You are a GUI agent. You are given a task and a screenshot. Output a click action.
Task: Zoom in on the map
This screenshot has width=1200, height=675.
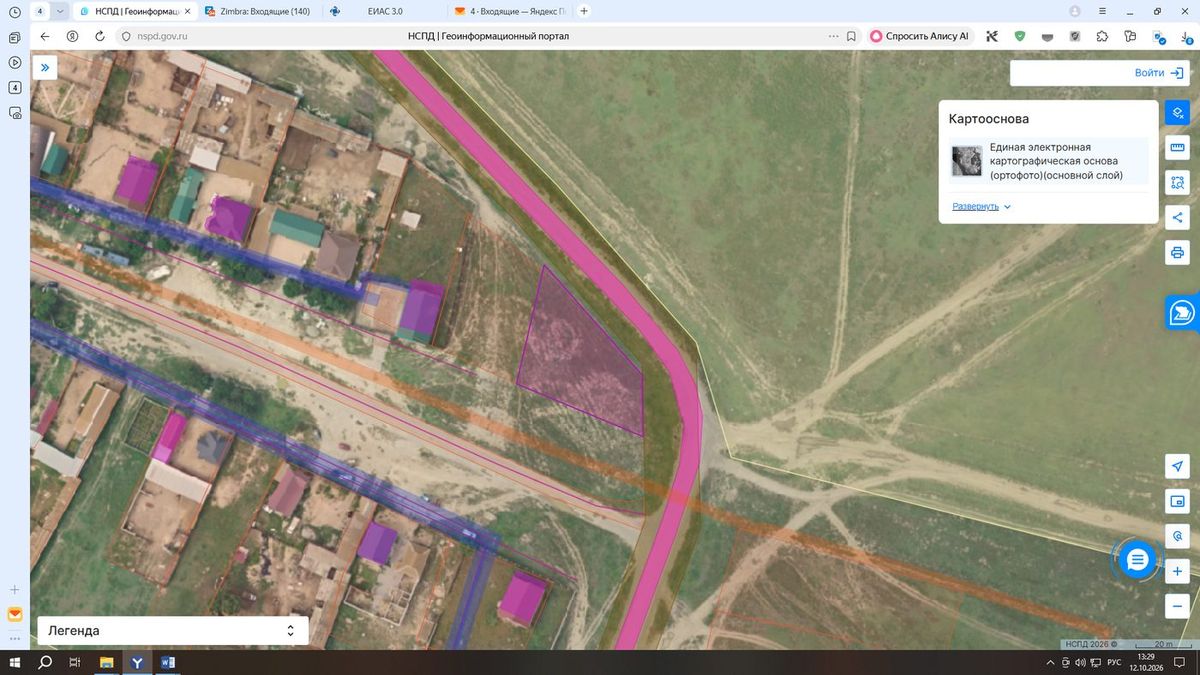1177,572
